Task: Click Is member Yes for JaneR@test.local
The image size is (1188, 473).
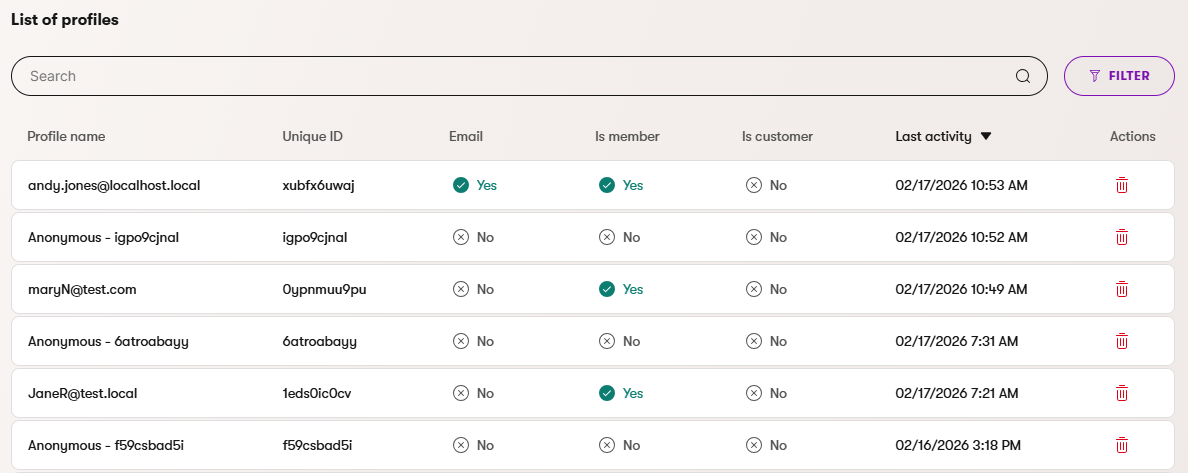Action: (621, 393)
